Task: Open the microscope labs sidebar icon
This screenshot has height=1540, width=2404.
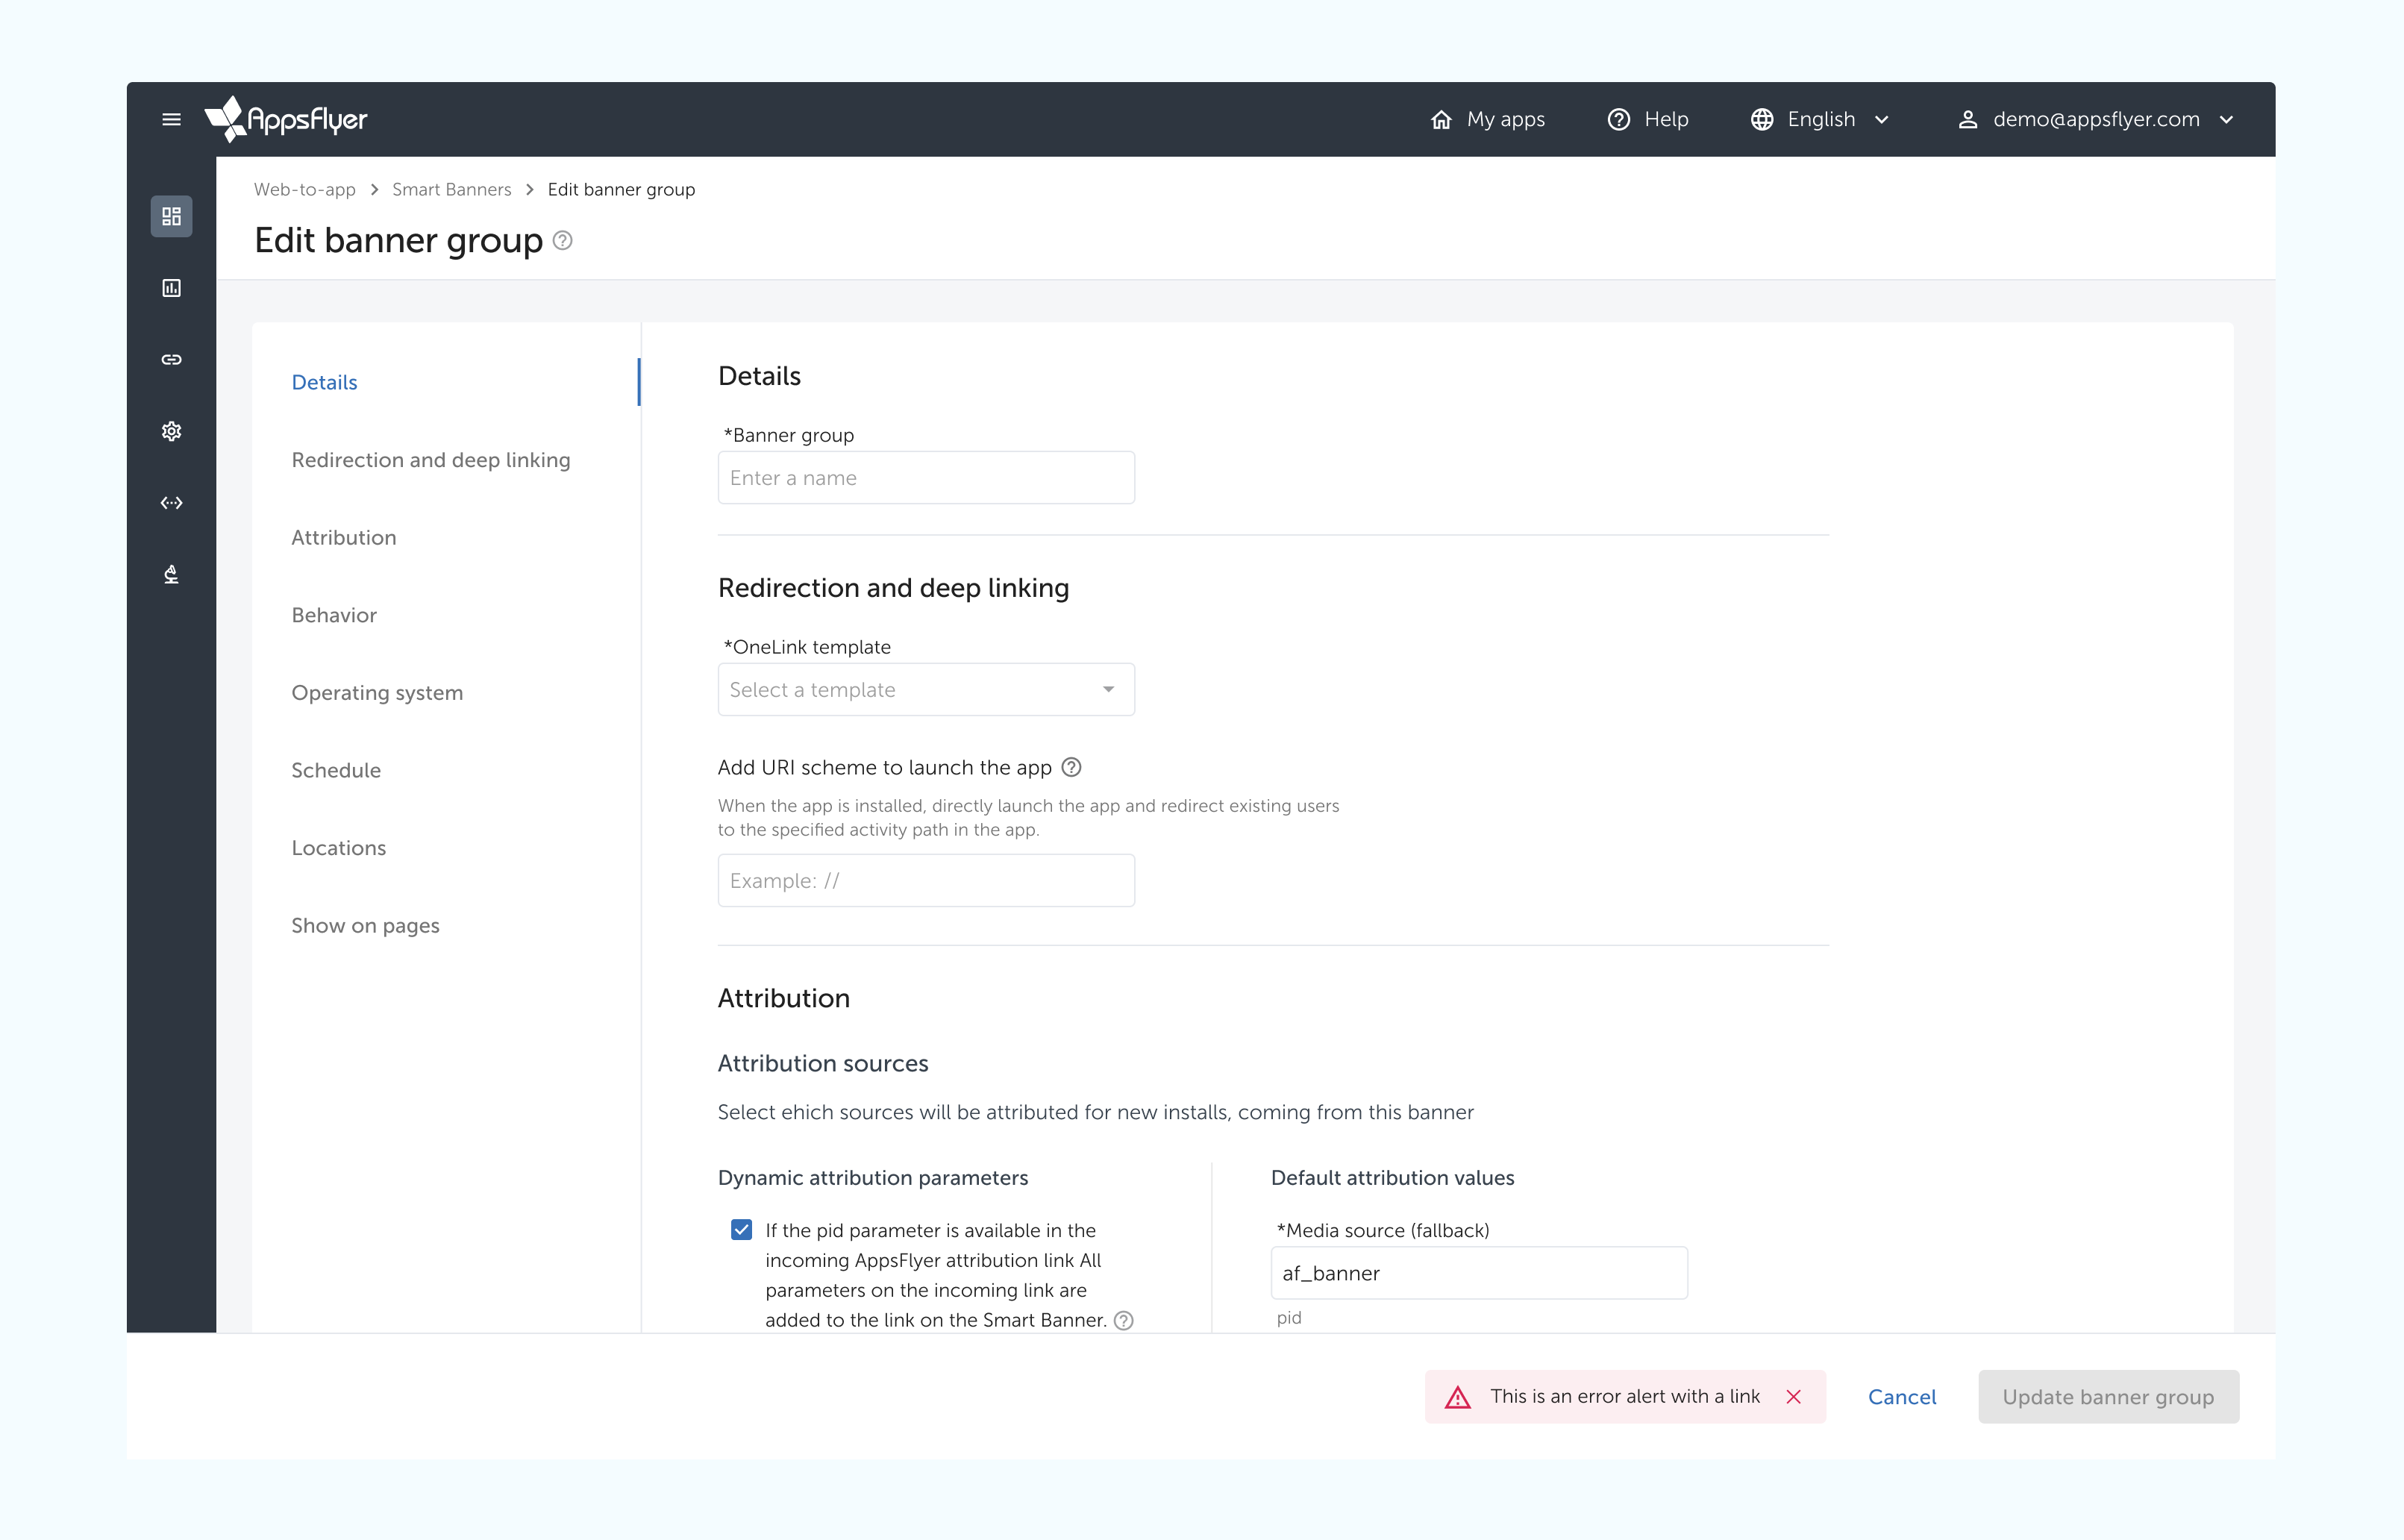Action: (171, 574)
